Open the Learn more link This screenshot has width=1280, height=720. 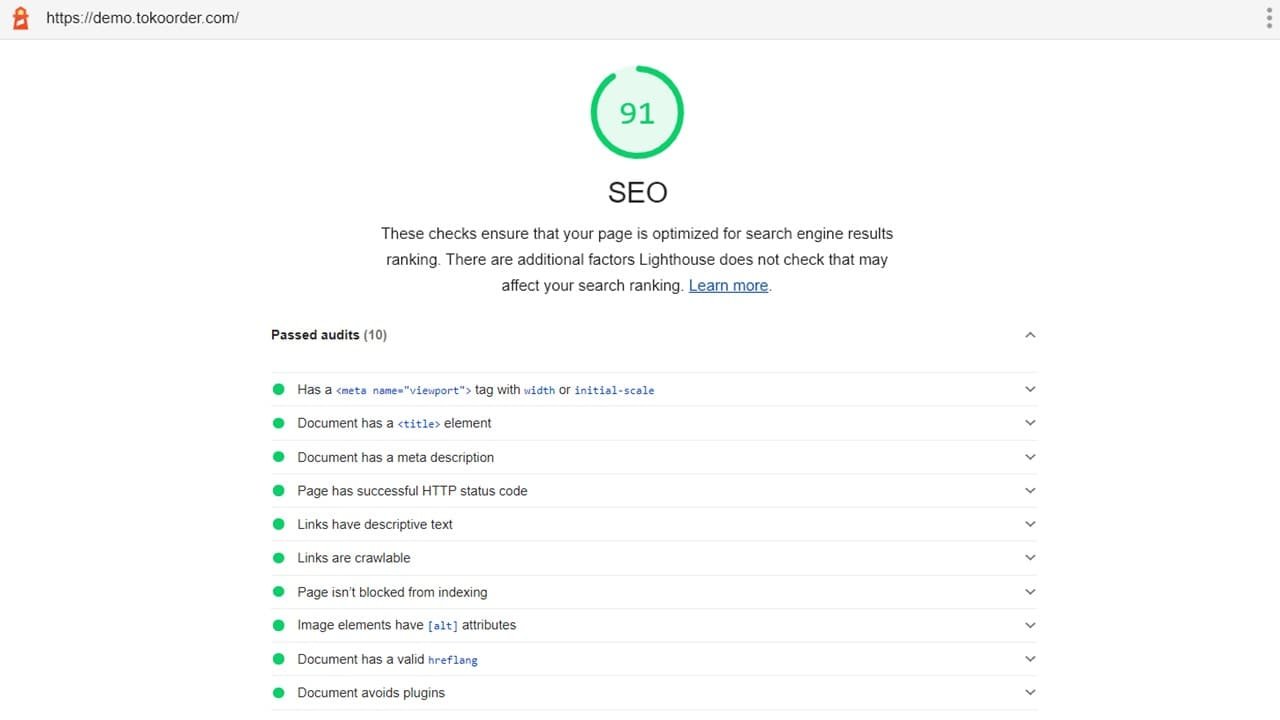728,285
